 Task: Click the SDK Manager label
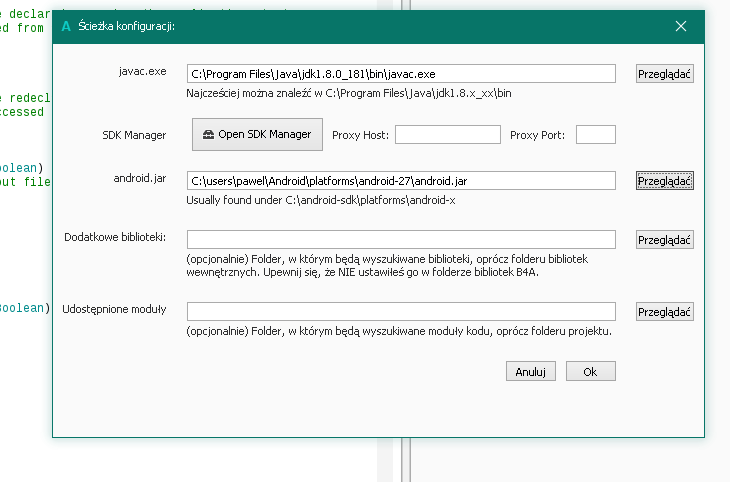pos(133,134)
